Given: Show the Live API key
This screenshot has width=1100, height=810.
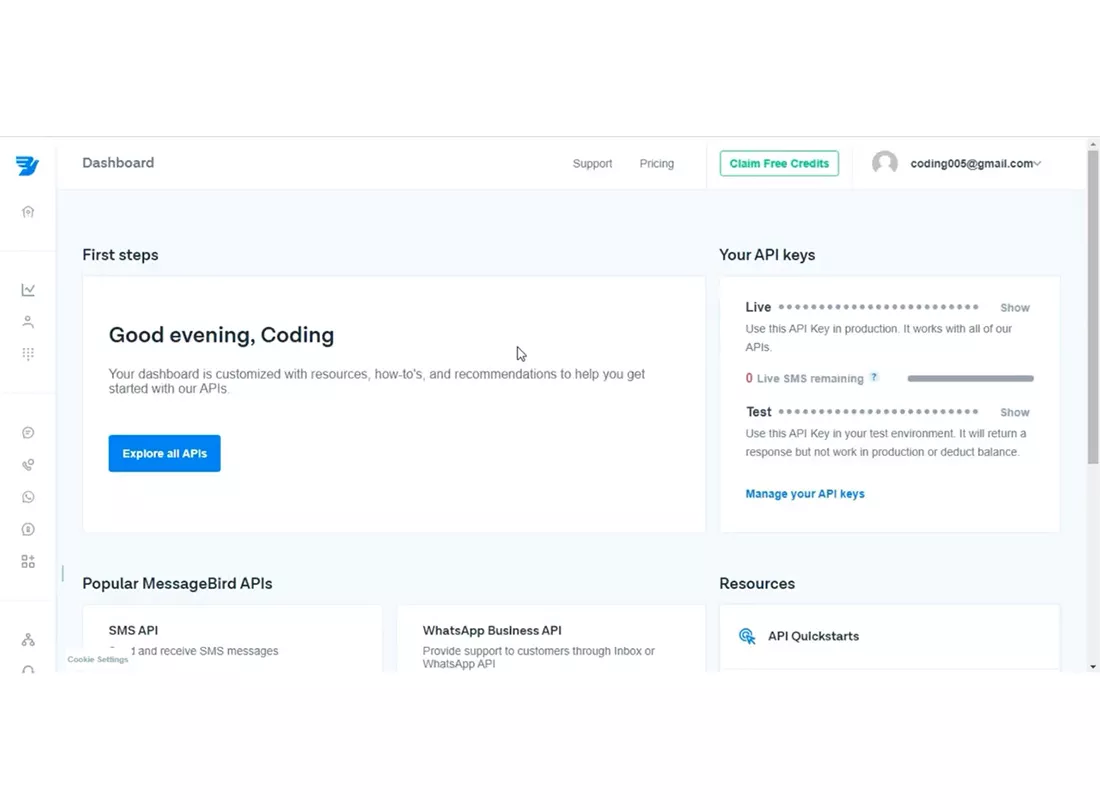Looking at the screenshot, I should tap(1014, 308).
